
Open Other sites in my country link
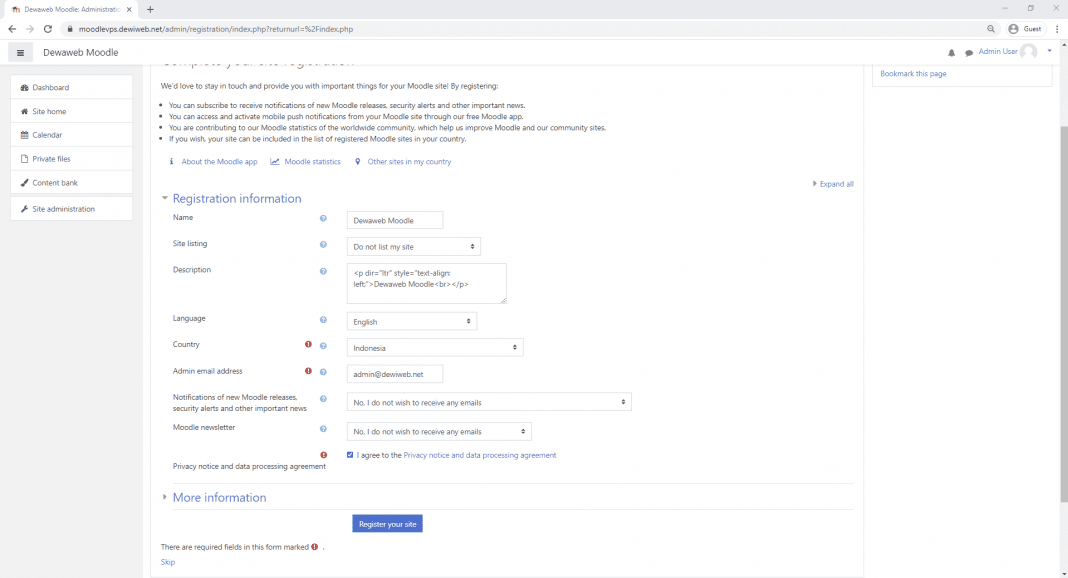409,162
